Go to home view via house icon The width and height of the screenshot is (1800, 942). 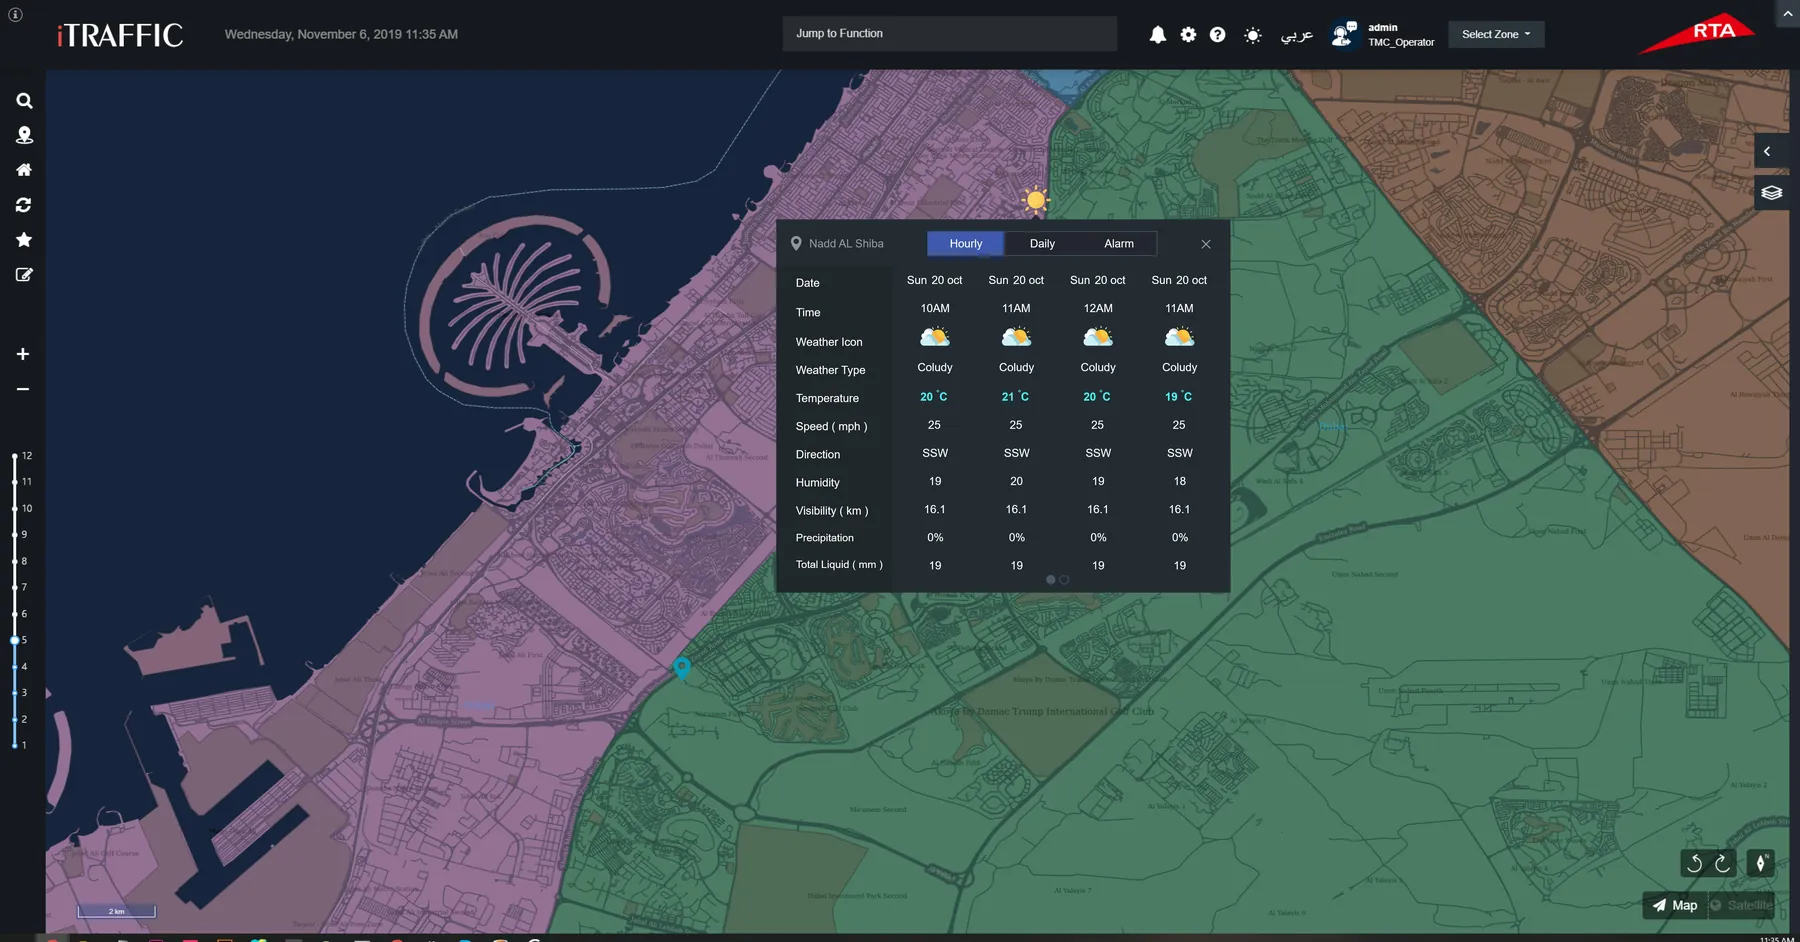24,170
